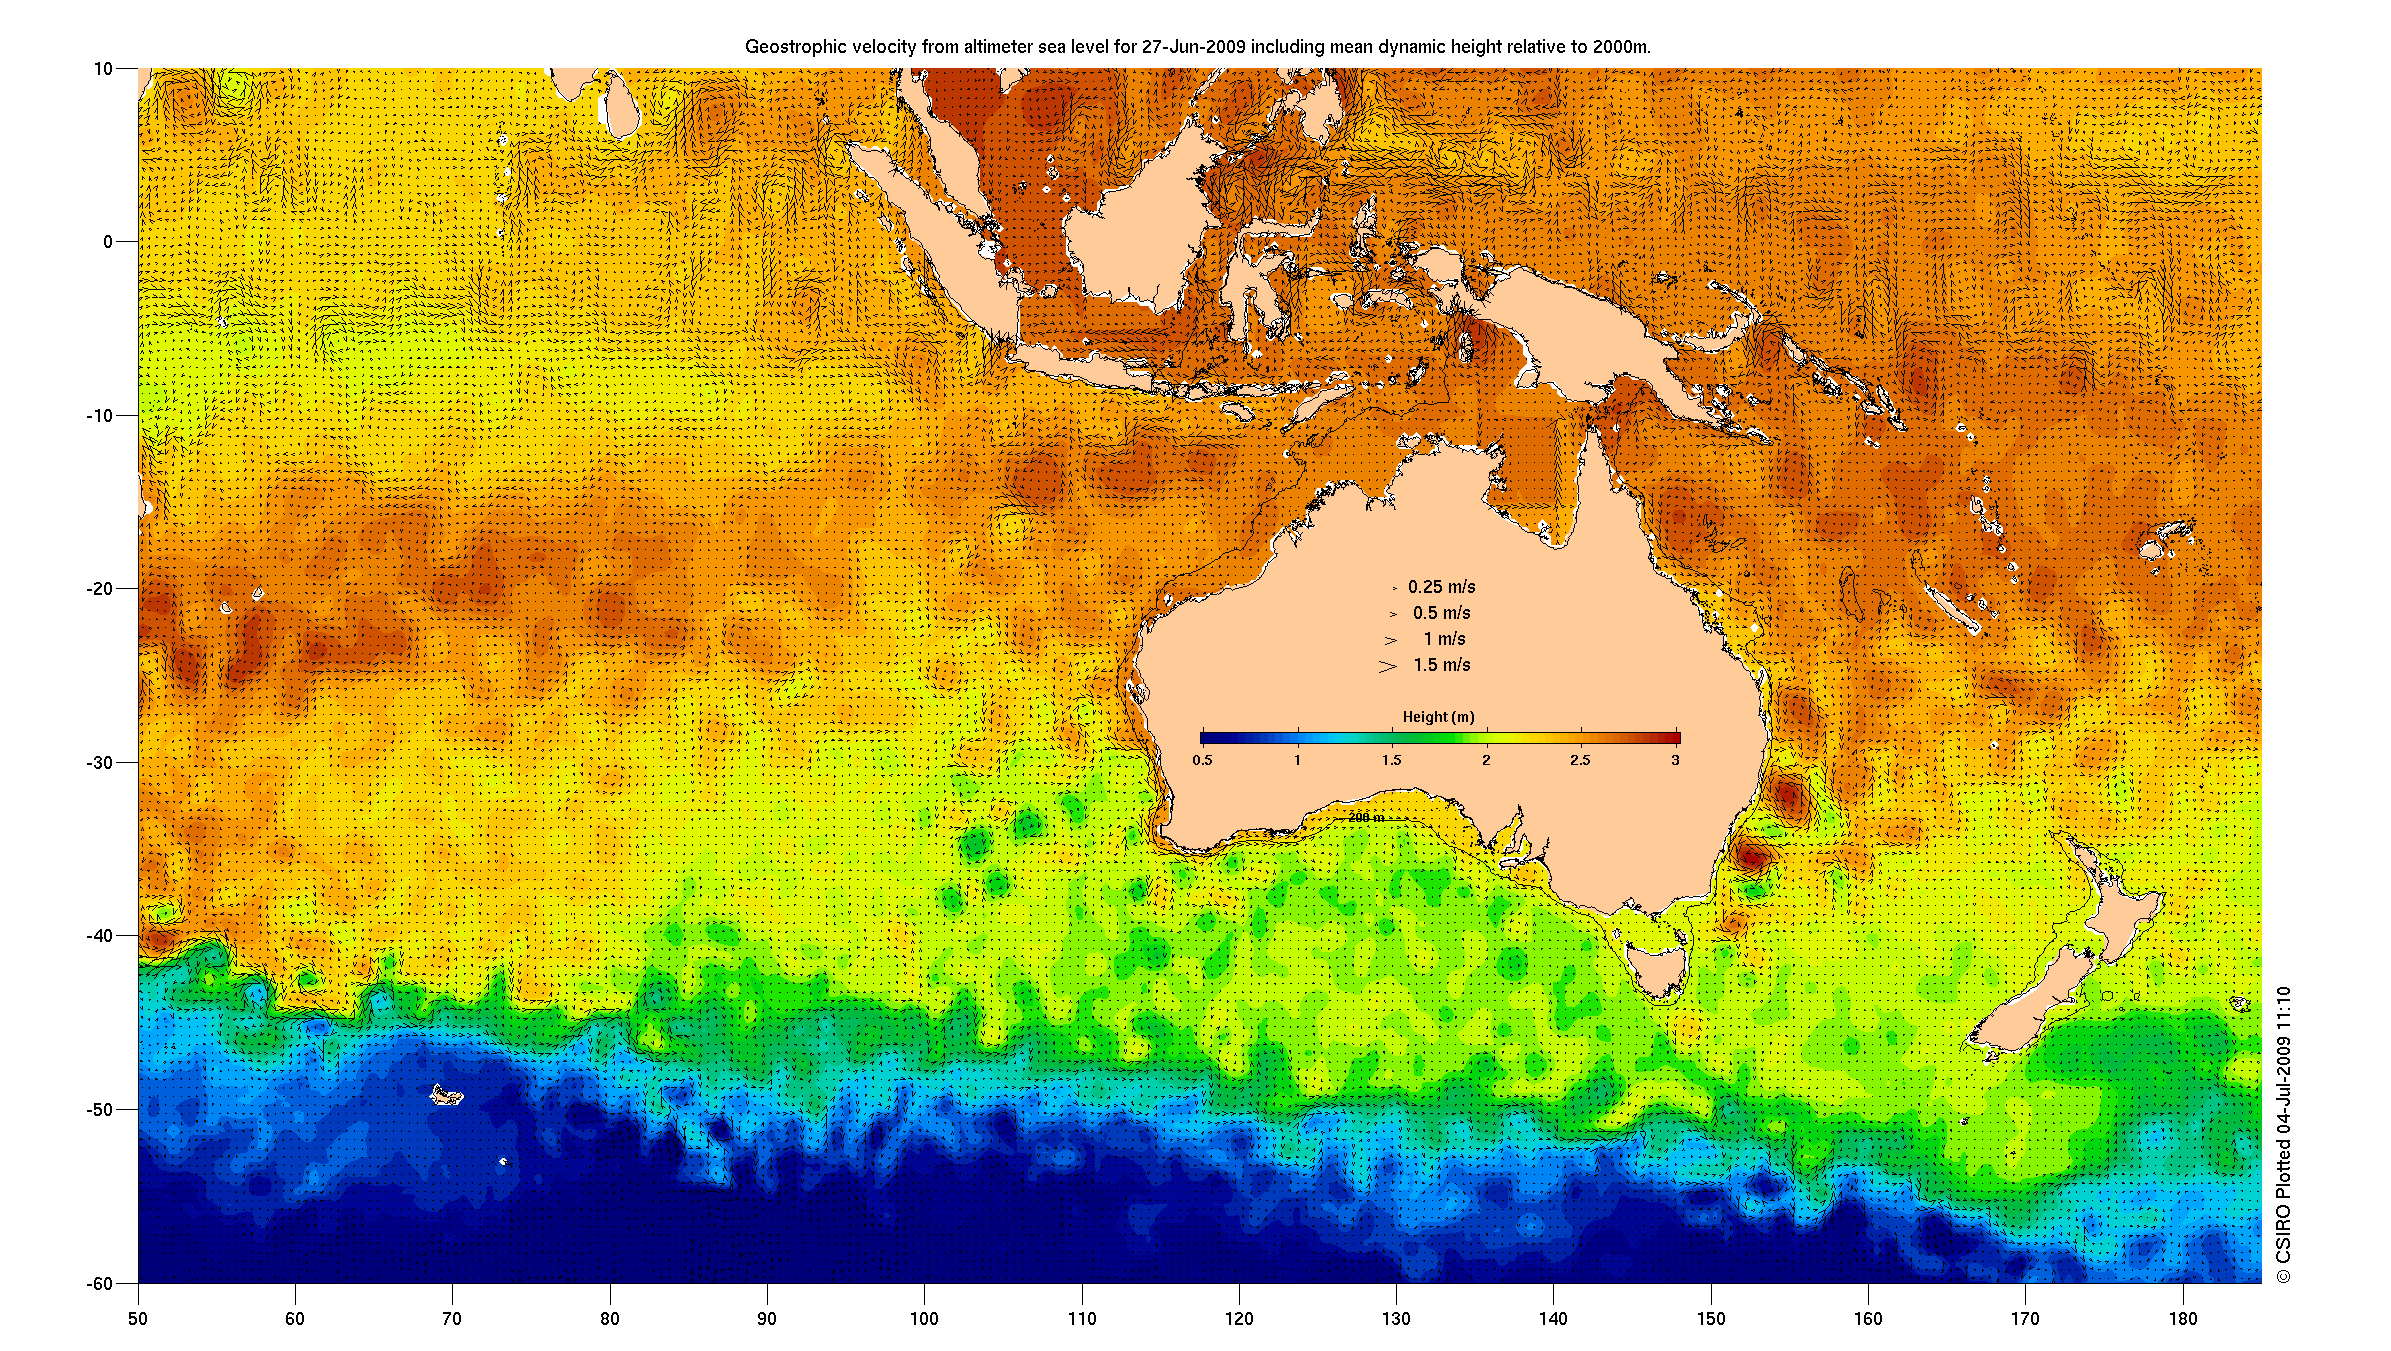The height and width of the screenshot is (1351, 2391).
Task: Click the "200 m" depth contour label
Action: pos(1366,818)
